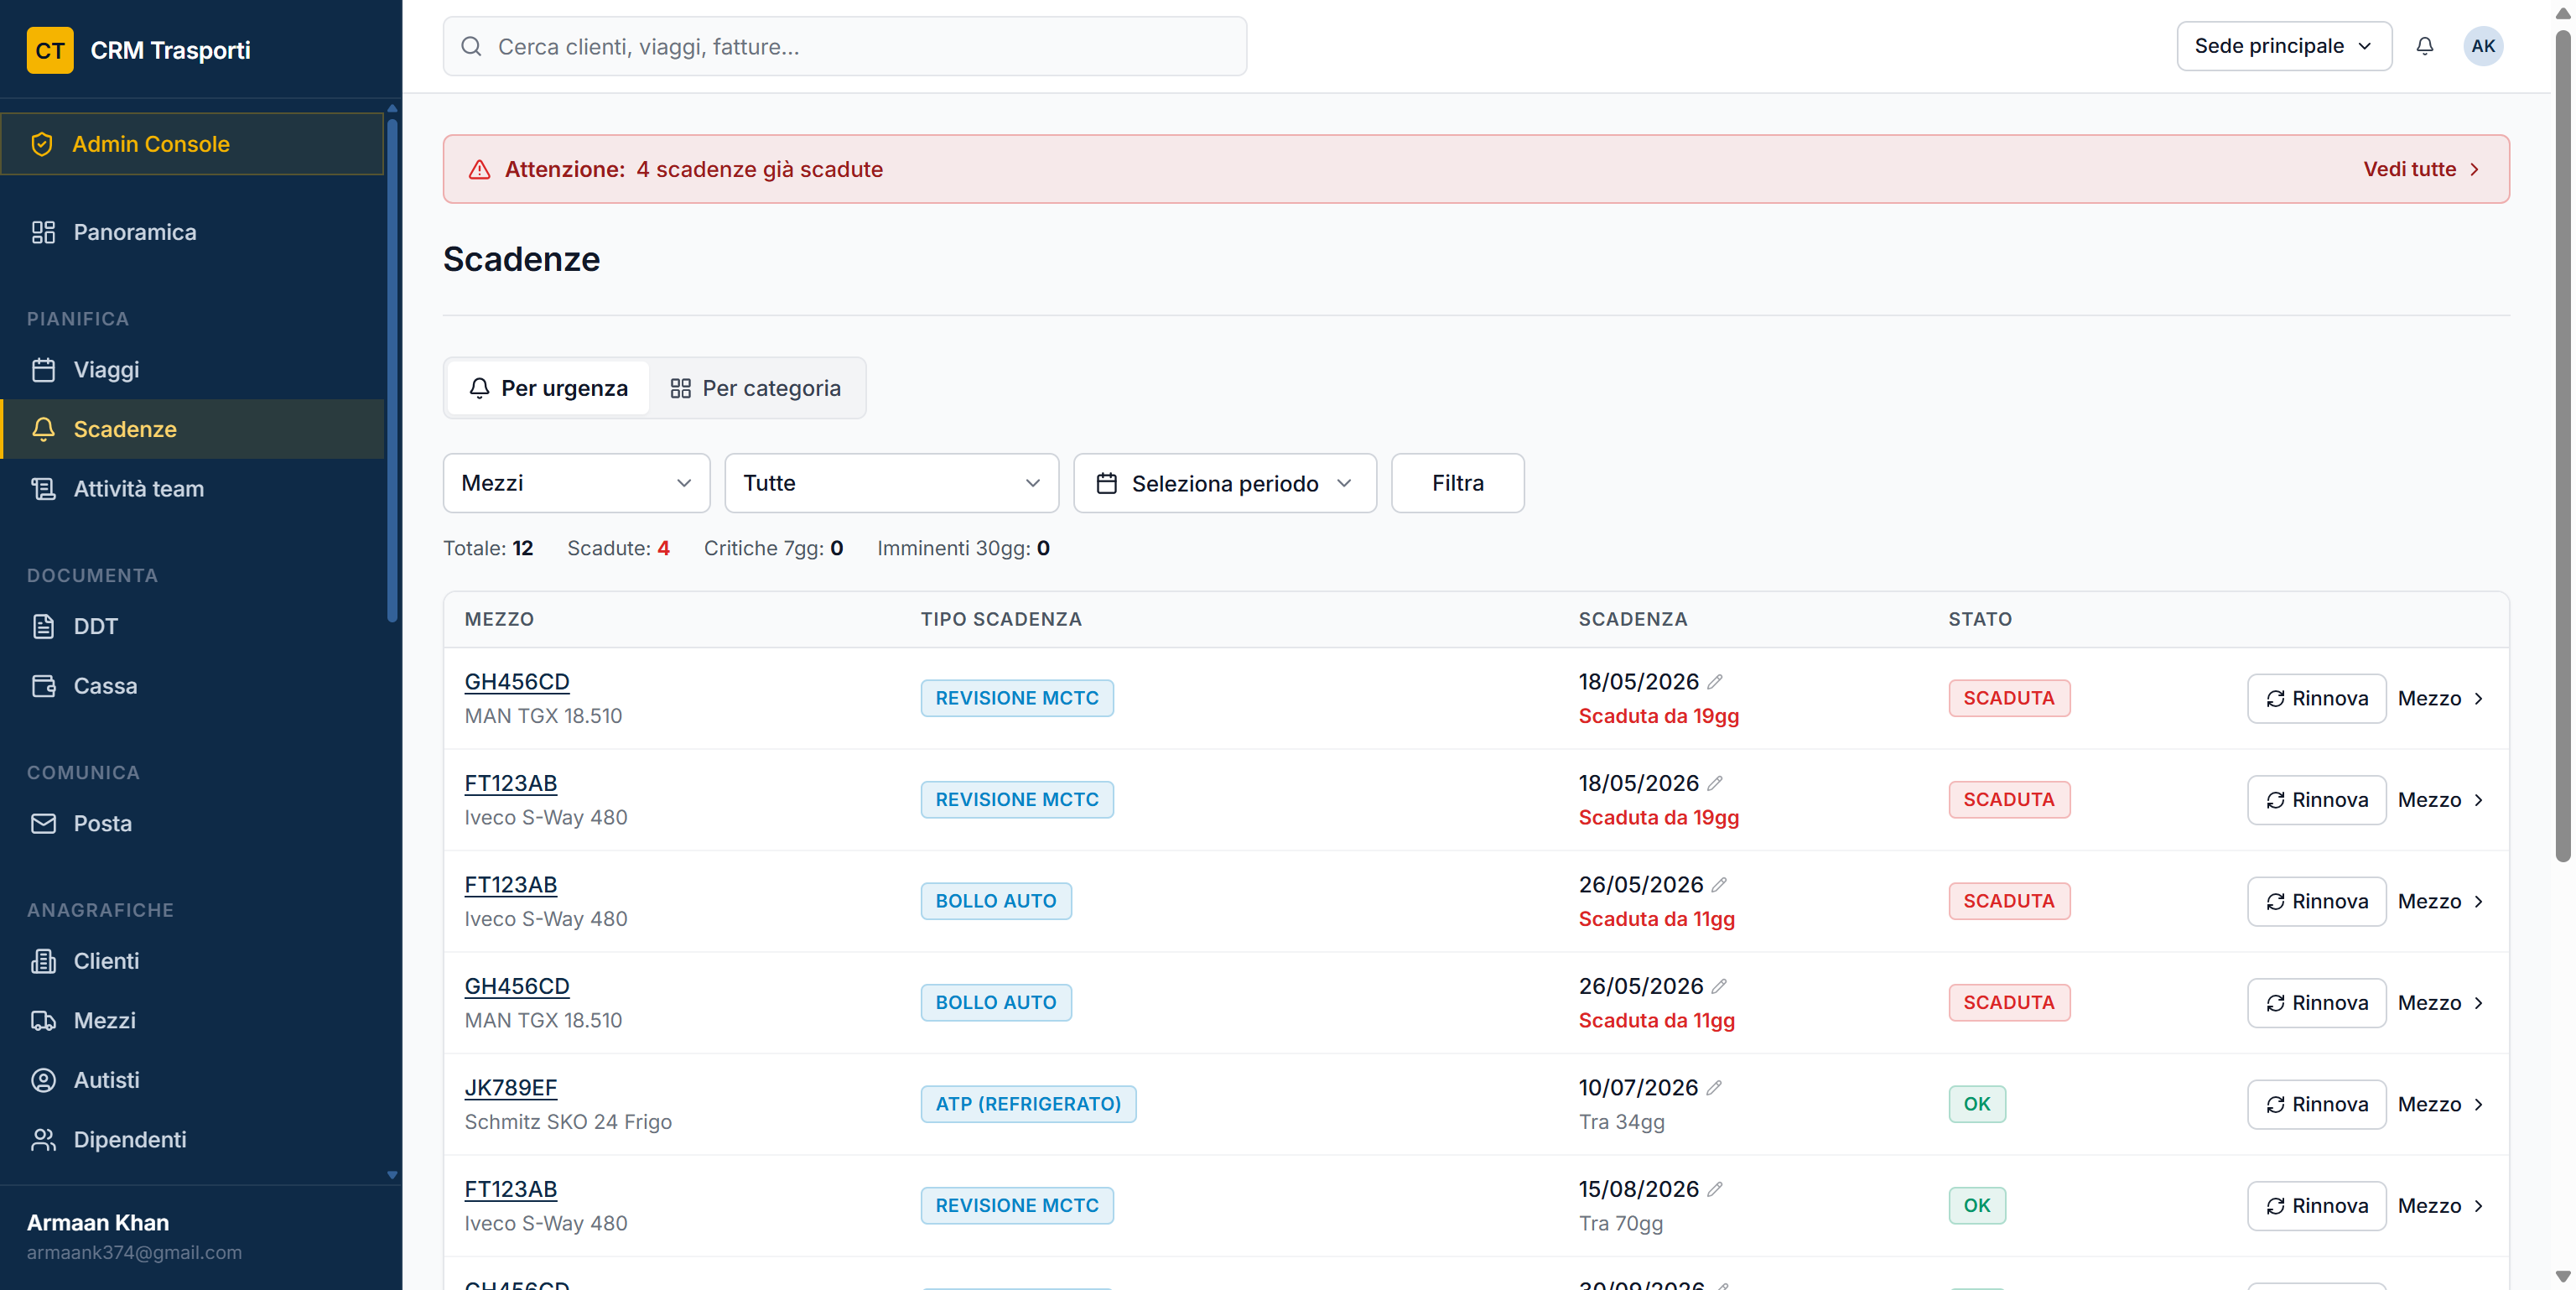Open notifications bell in top bar
The width and height of the screenshot is (2576, 1290).
[2424, 46]
